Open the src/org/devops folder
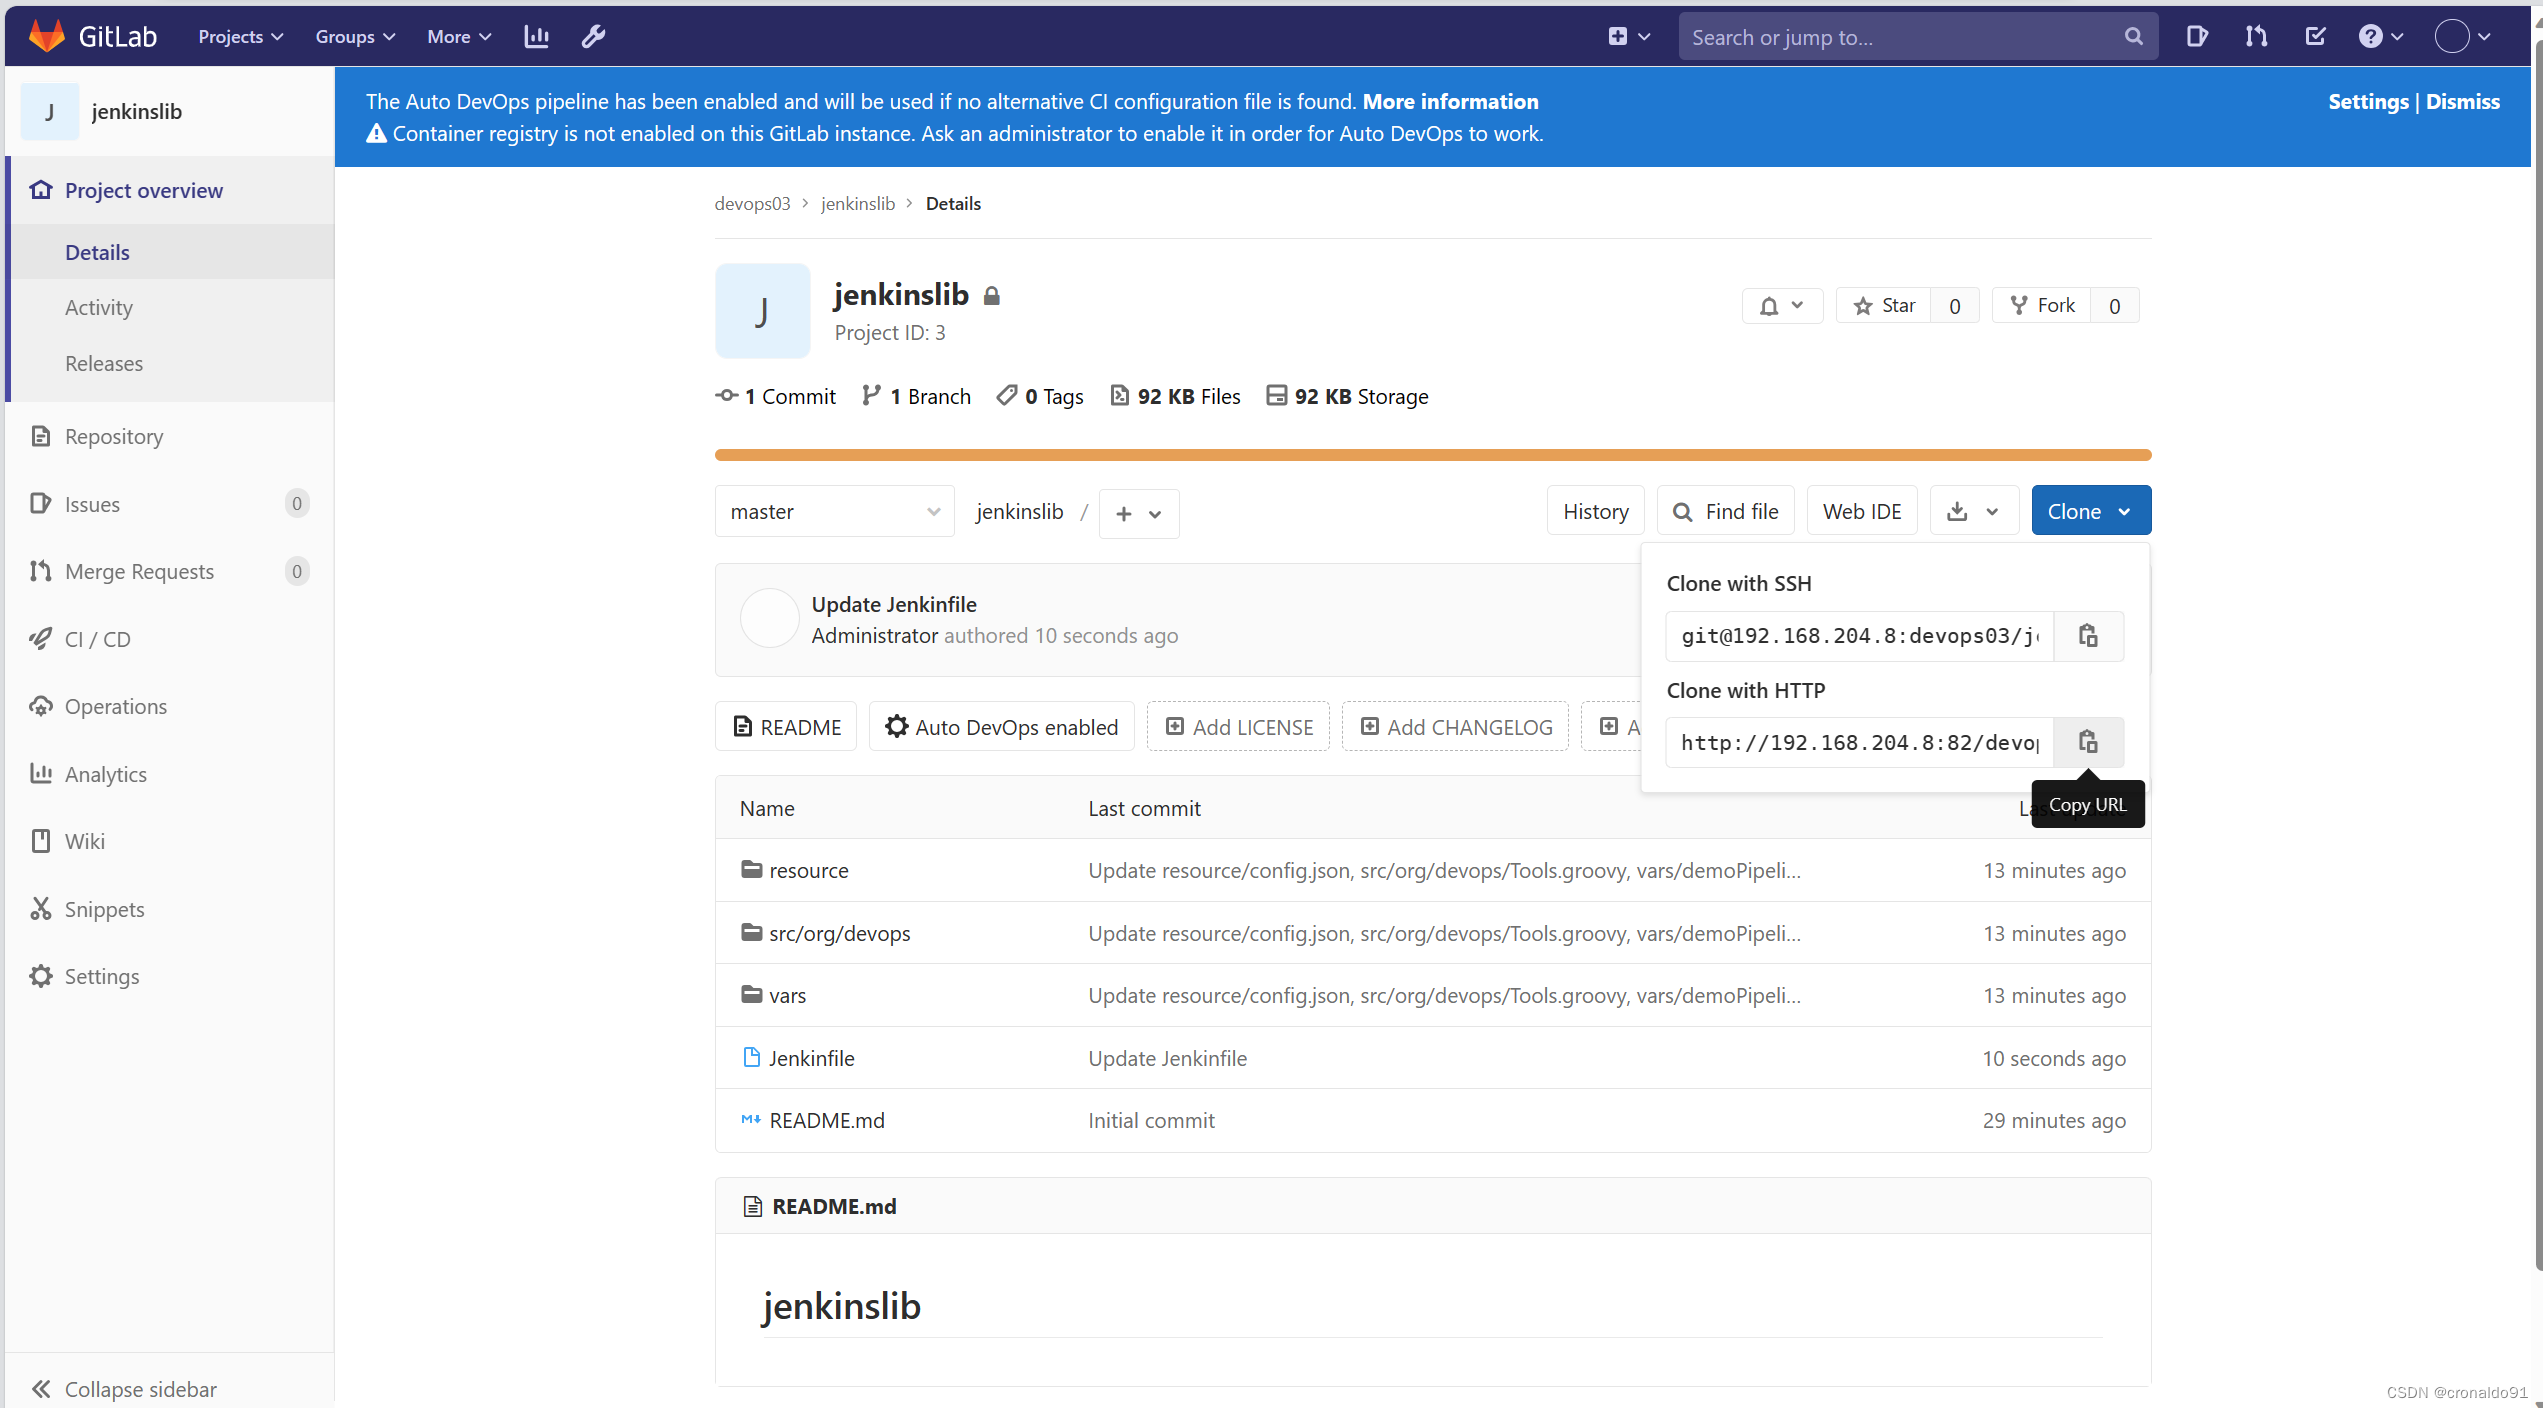The width and height of the screenshot is (2543, 1408). [x=839, y=933]
